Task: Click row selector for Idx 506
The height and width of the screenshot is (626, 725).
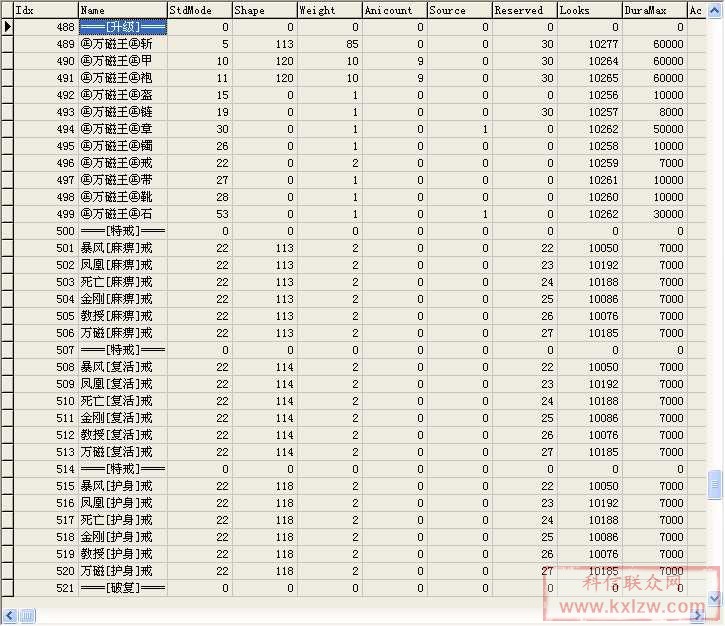Action: (x=7, y=333)
